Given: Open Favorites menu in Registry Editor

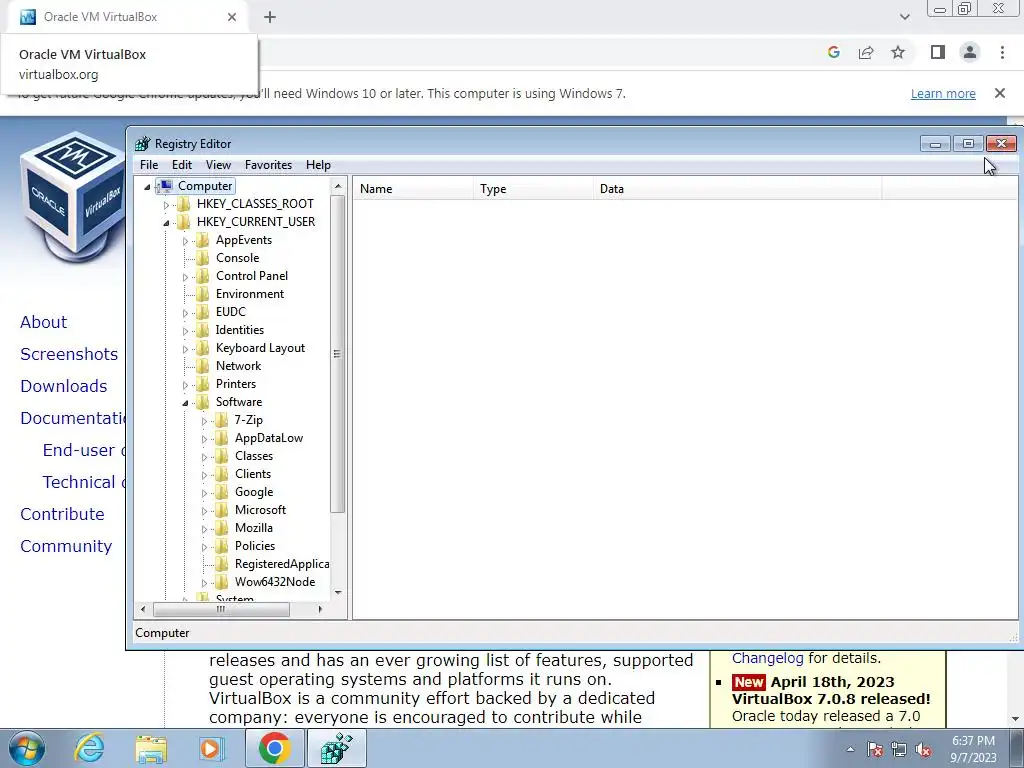Looking at the screenshot, I should tap(268, 165).
